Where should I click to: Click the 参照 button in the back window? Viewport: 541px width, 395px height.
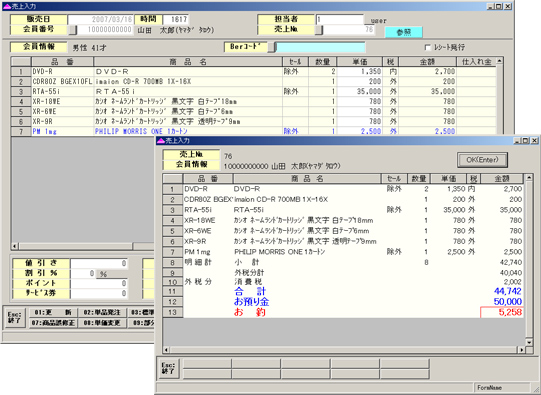point(403,32)
